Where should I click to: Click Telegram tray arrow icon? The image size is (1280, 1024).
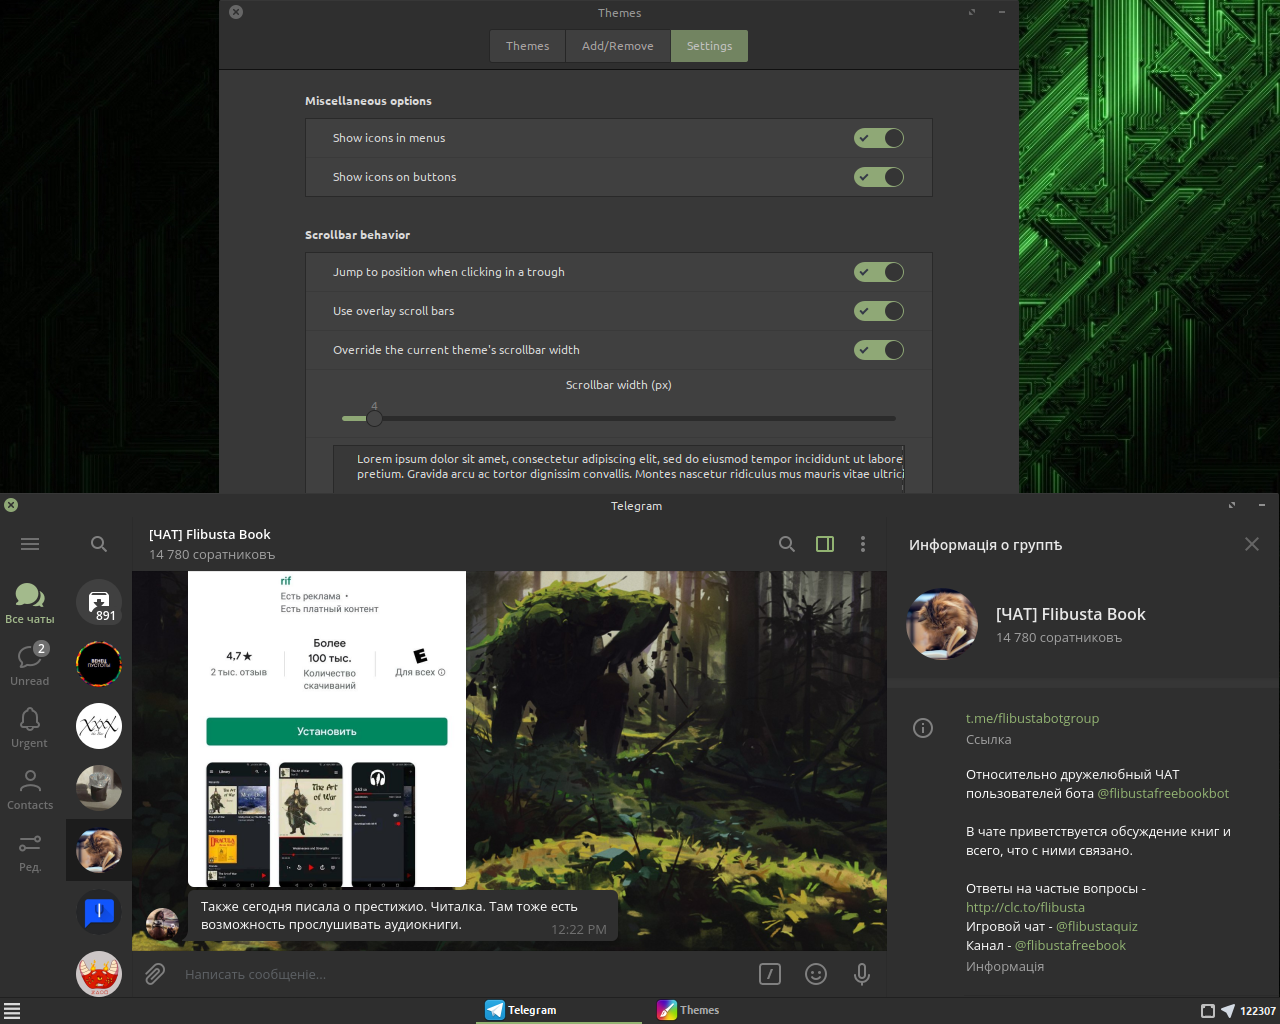click(1228, 1010)
